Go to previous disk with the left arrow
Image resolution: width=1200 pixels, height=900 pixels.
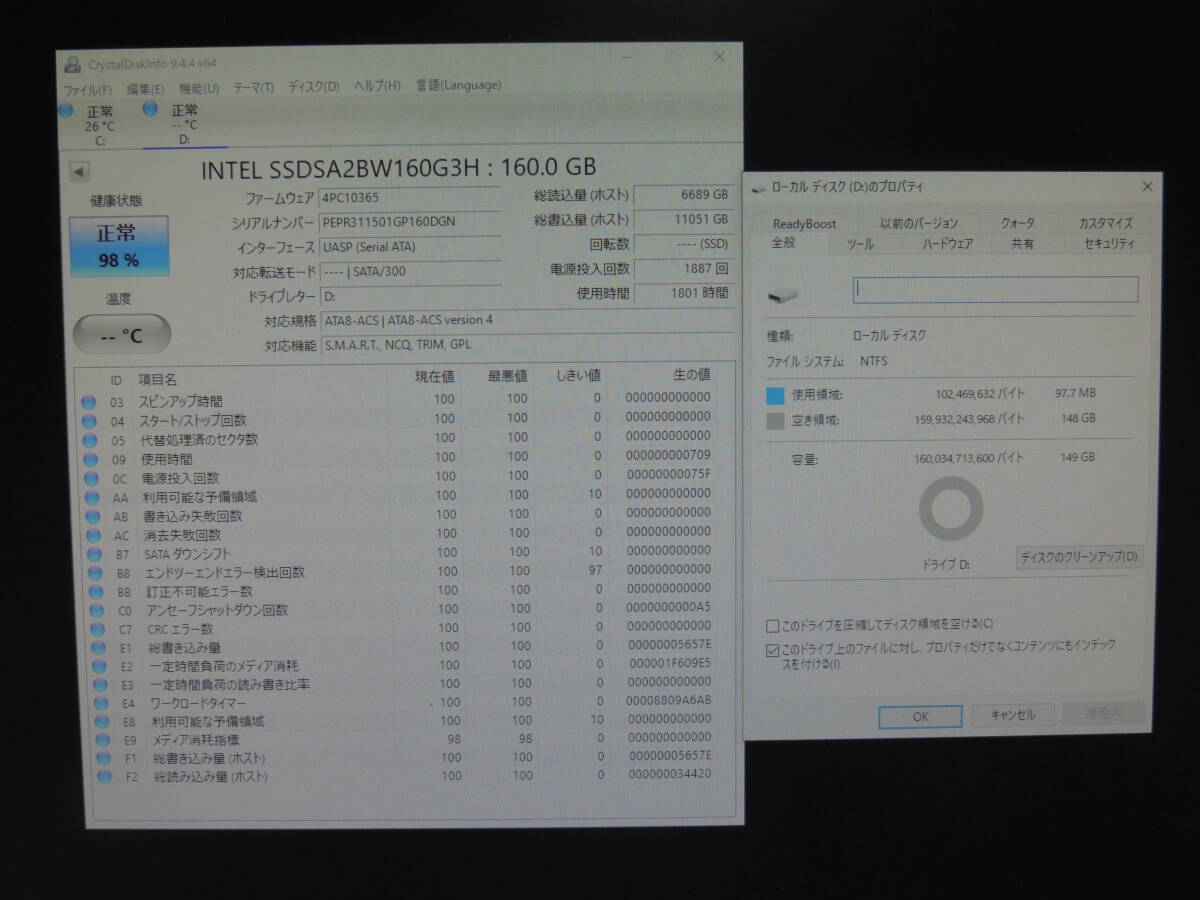(79, 171)
